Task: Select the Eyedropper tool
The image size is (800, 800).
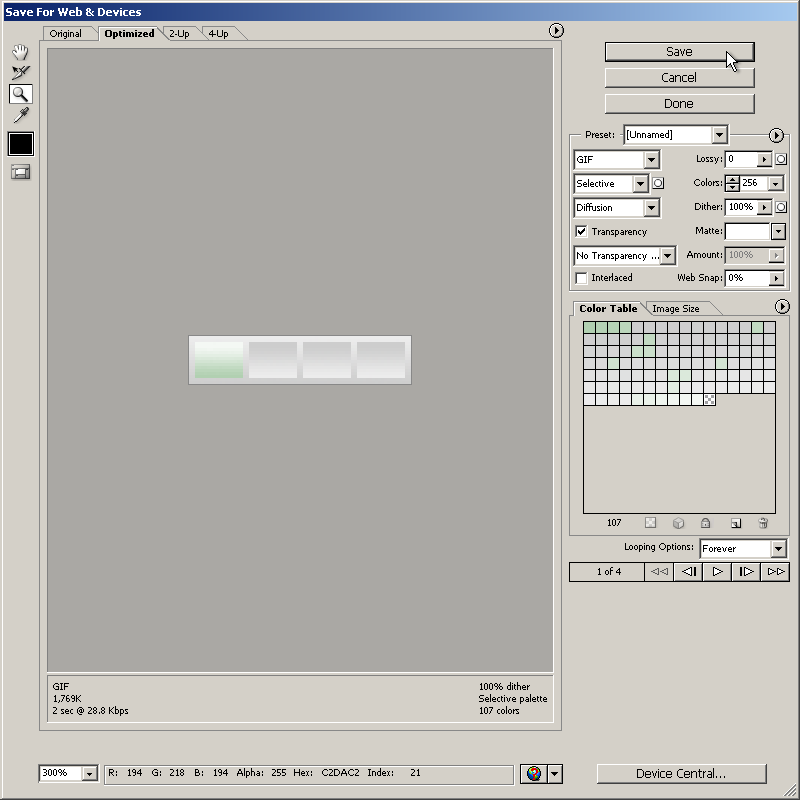Action: [20, 115]
